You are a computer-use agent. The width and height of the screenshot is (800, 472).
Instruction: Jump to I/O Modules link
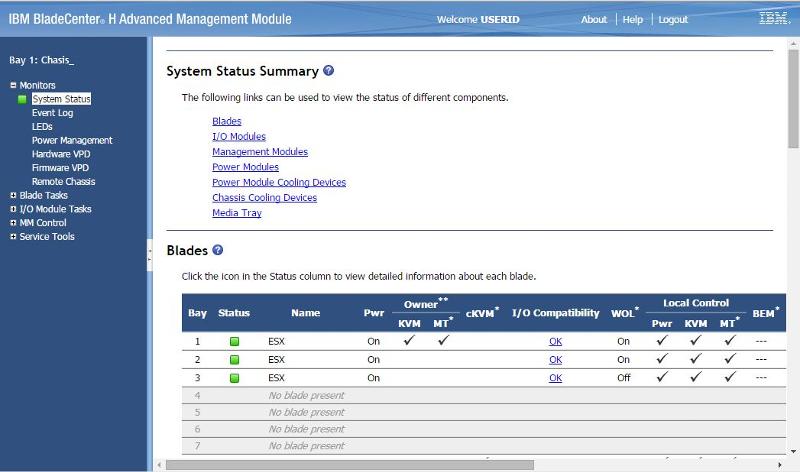pyautogui.click(x=239, y=136)
